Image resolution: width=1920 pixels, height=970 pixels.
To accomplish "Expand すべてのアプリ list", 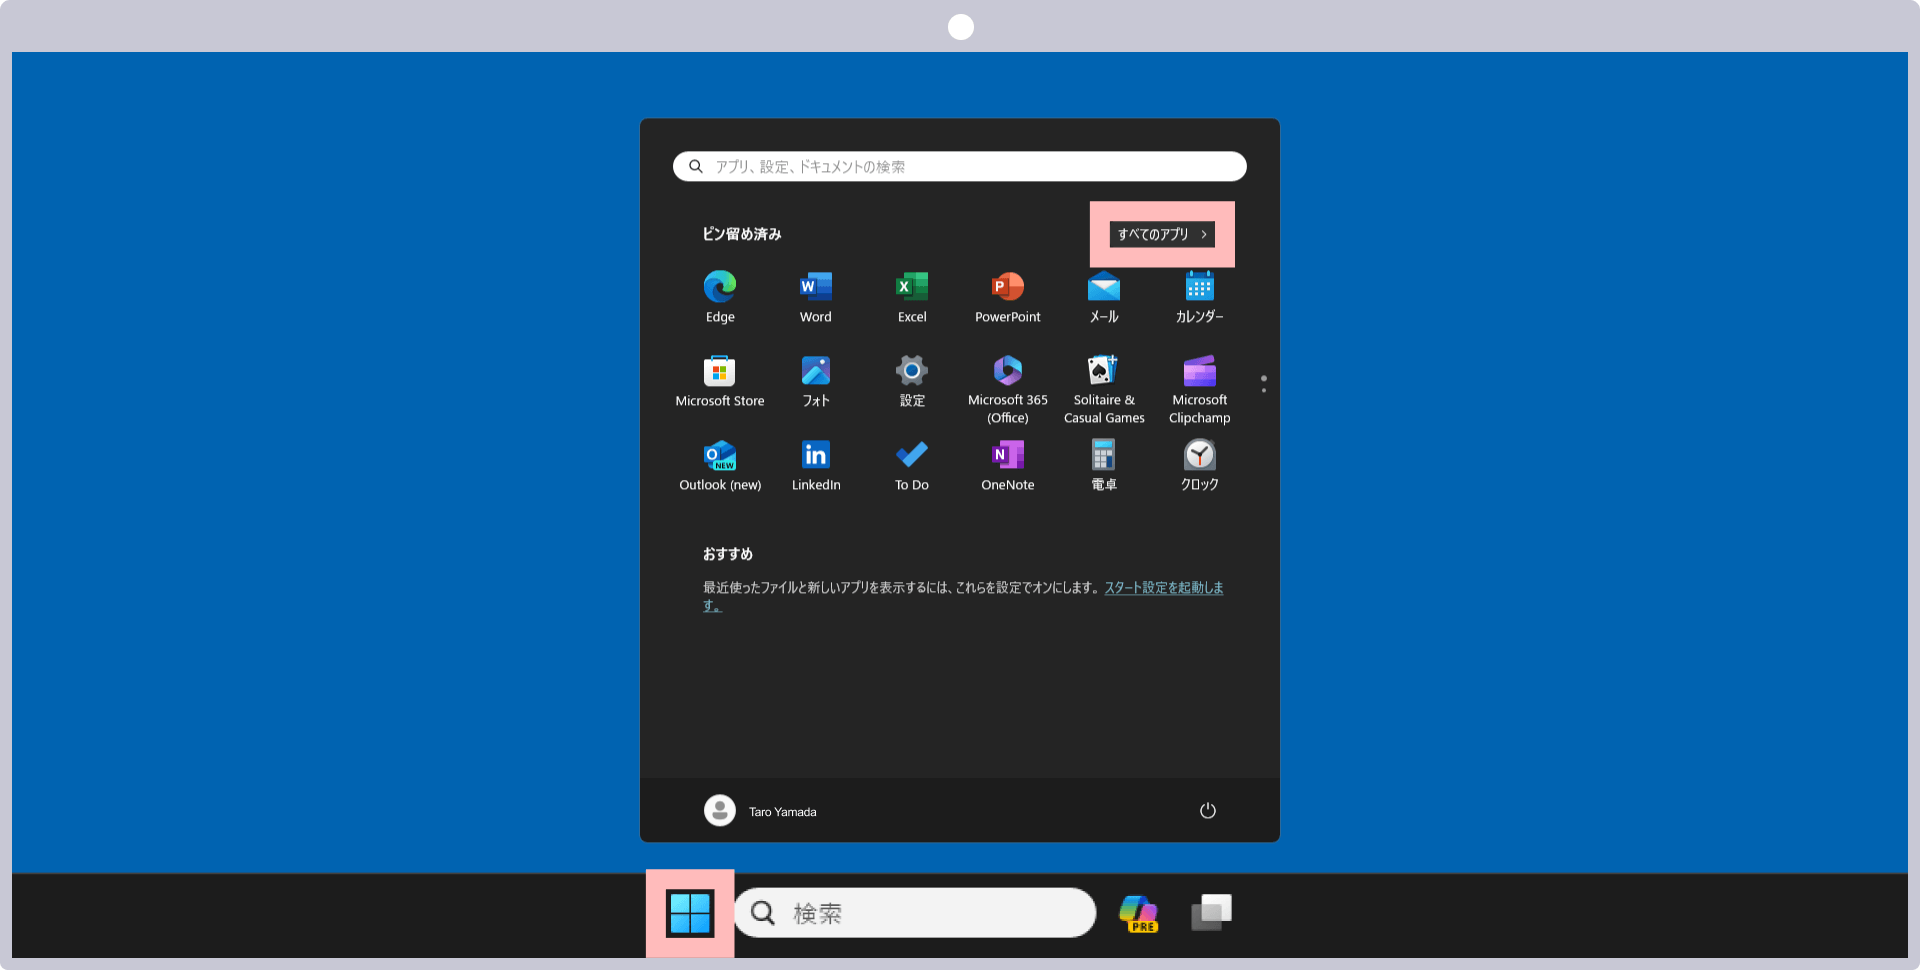I will click(x=1162, y=234).
